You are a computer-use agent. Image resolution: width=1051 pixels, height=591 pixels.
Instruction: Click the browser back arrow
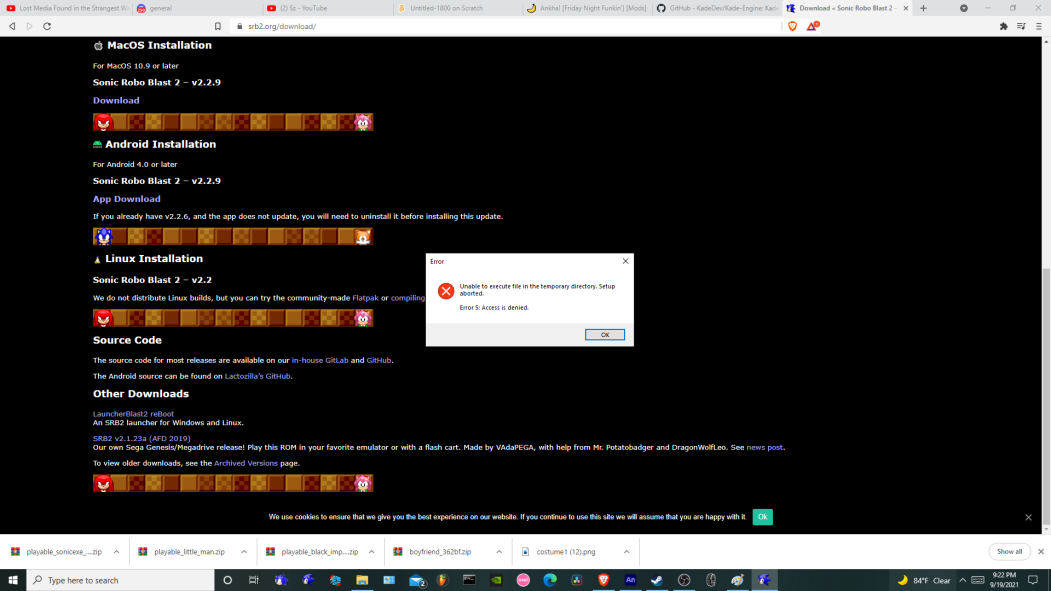click(12, 26)
